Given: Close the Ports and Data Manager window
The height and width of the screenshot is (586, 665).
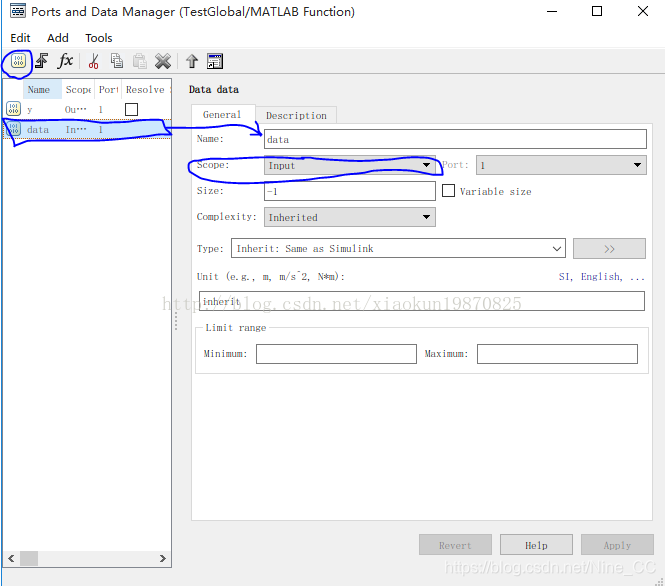Looking at the screenshot, I should click(643, 11).
